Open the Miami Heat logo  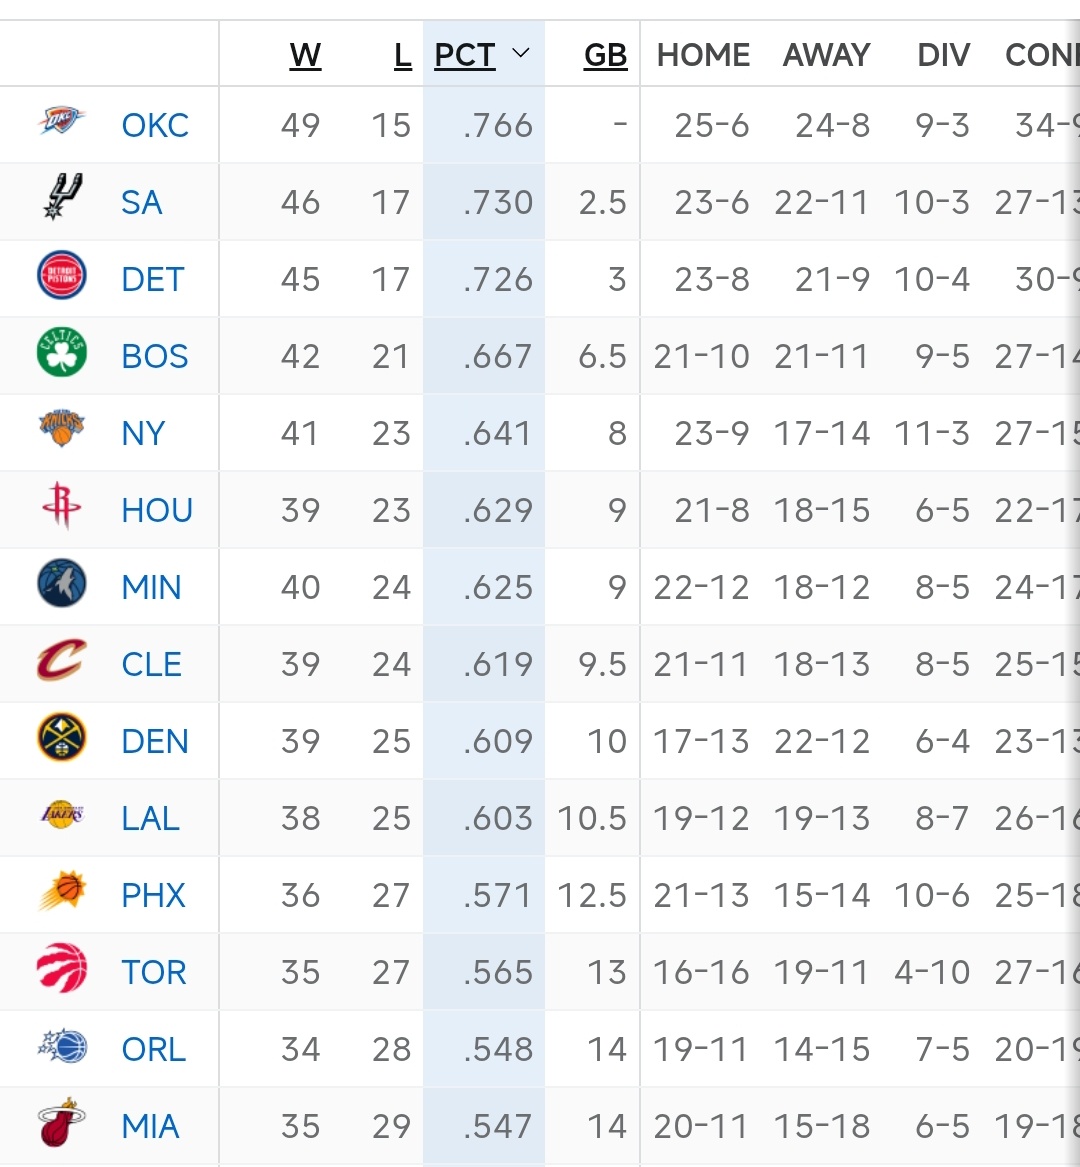click(x=62, y=1122)
